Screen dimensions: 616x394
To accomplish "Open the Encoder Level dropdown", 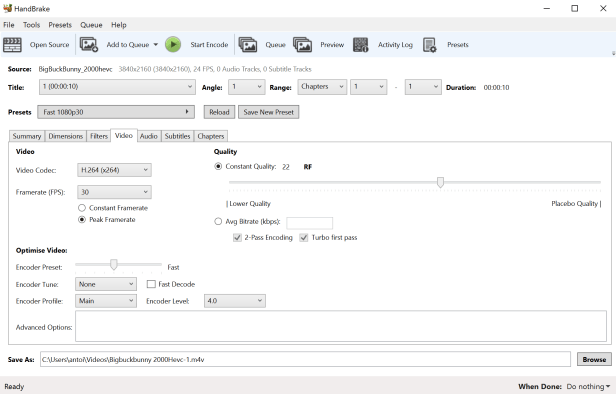I will point(235,301).
